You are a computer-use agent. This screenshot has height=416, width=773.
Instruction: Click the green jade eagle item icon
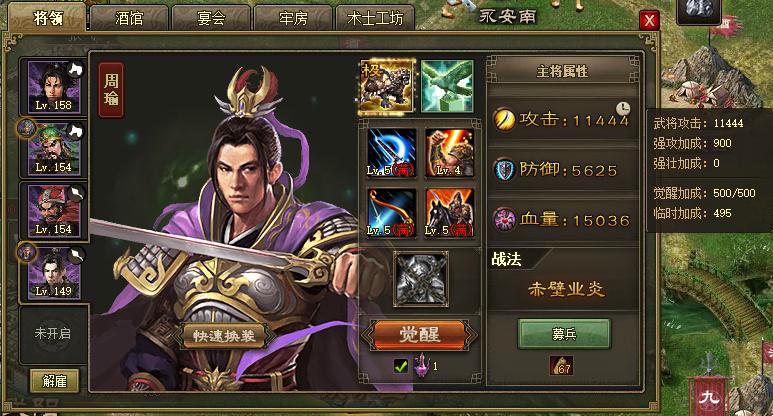[x=447, y=86]
